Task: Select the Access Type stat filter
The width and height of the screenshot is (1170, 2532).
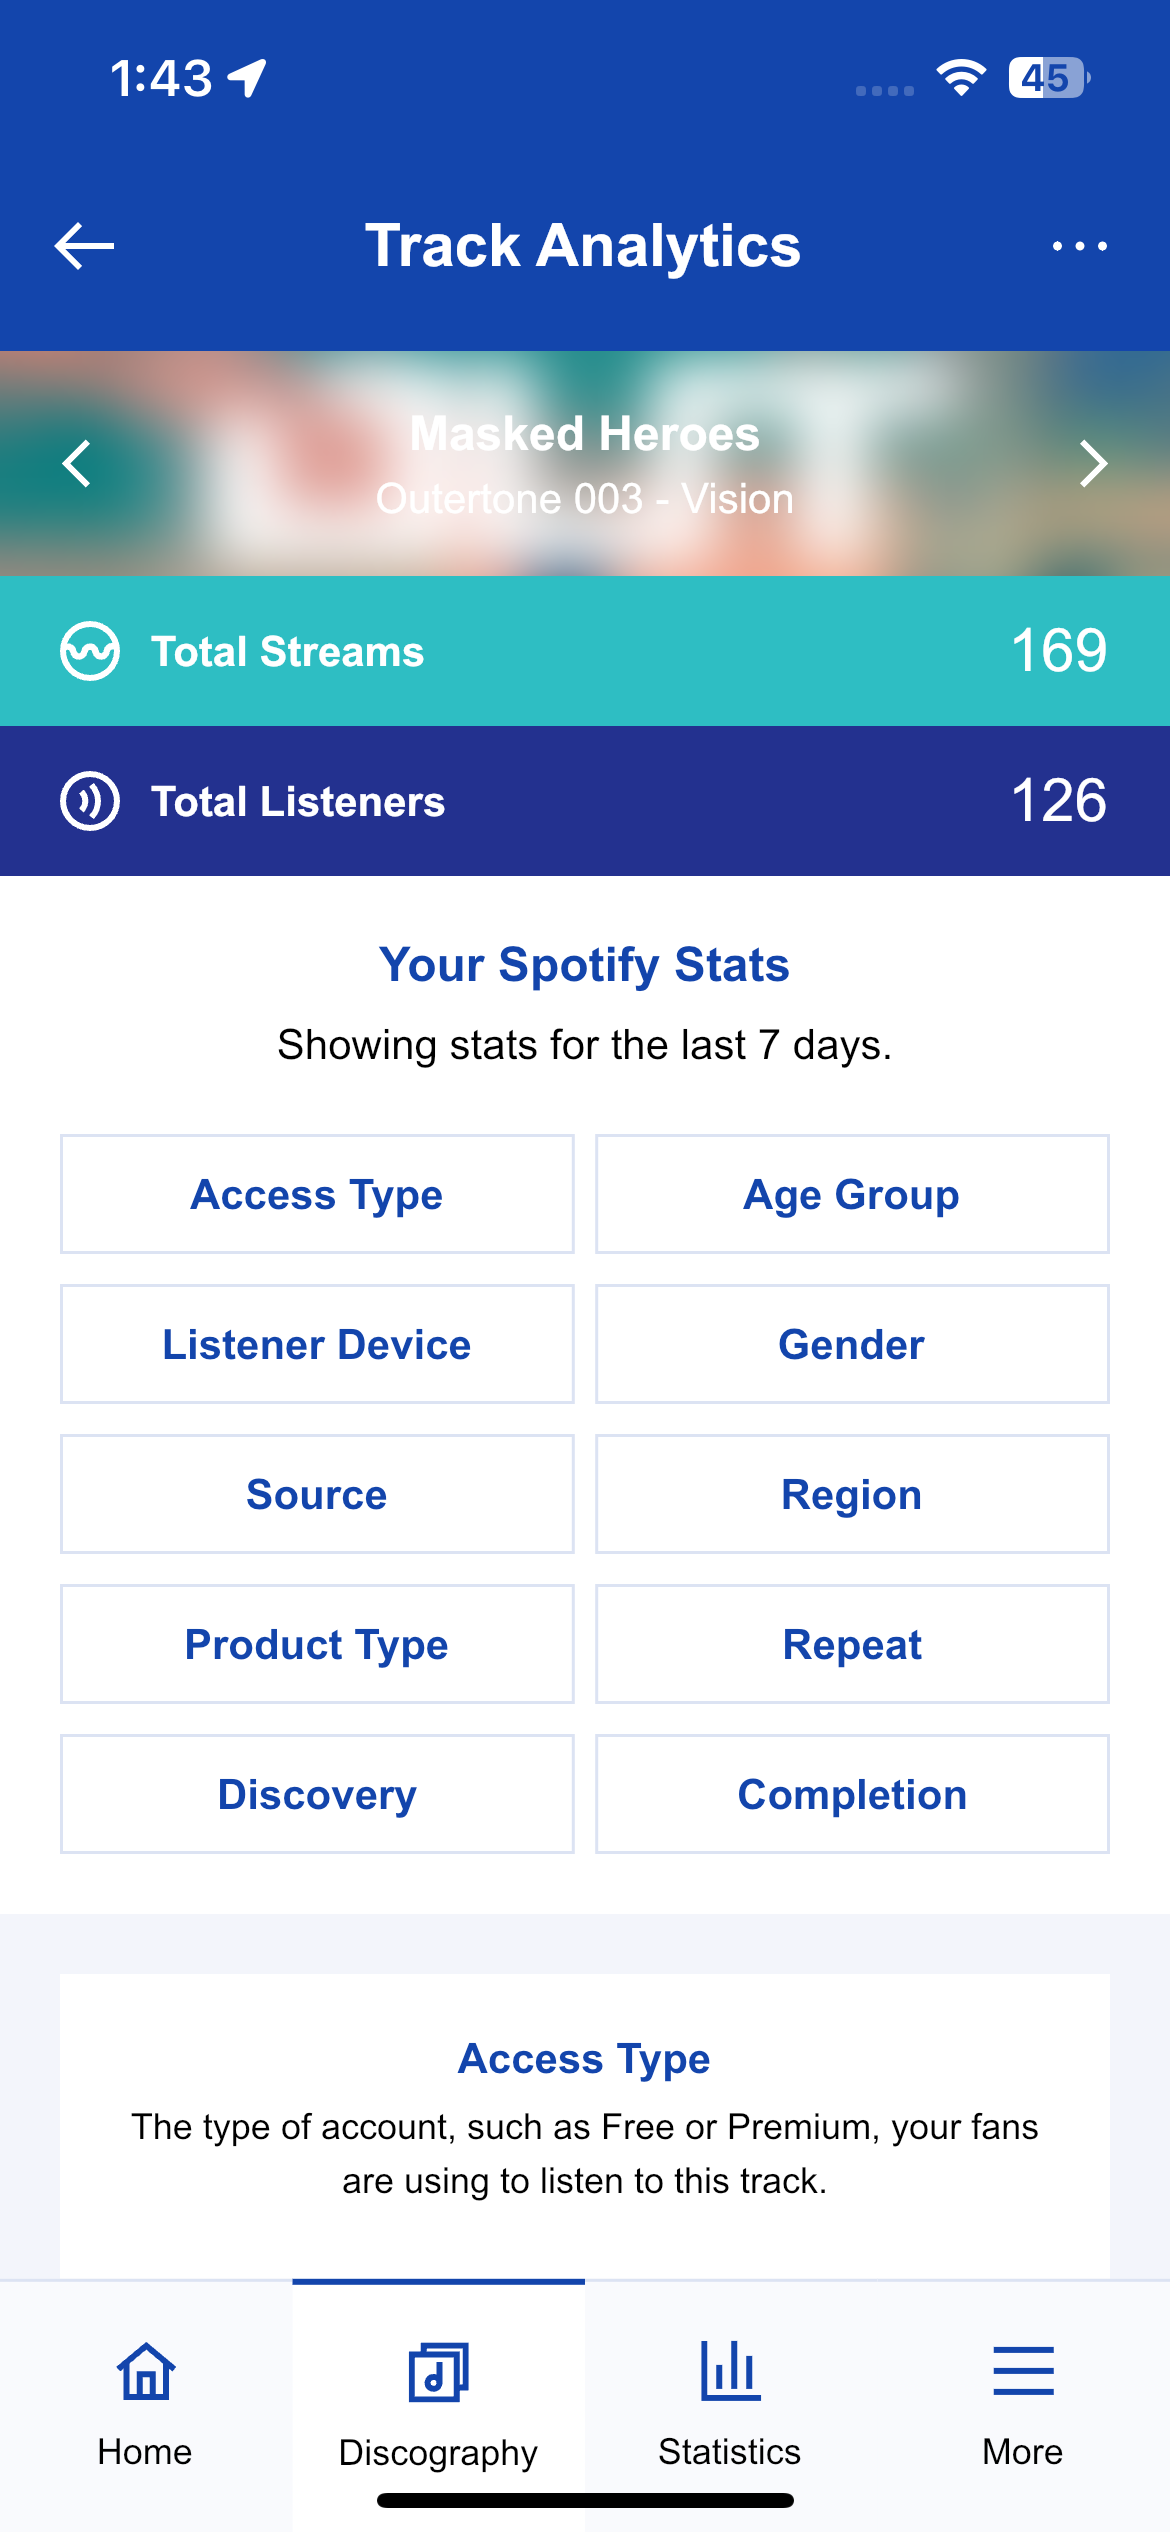Action: point(317,1194)
